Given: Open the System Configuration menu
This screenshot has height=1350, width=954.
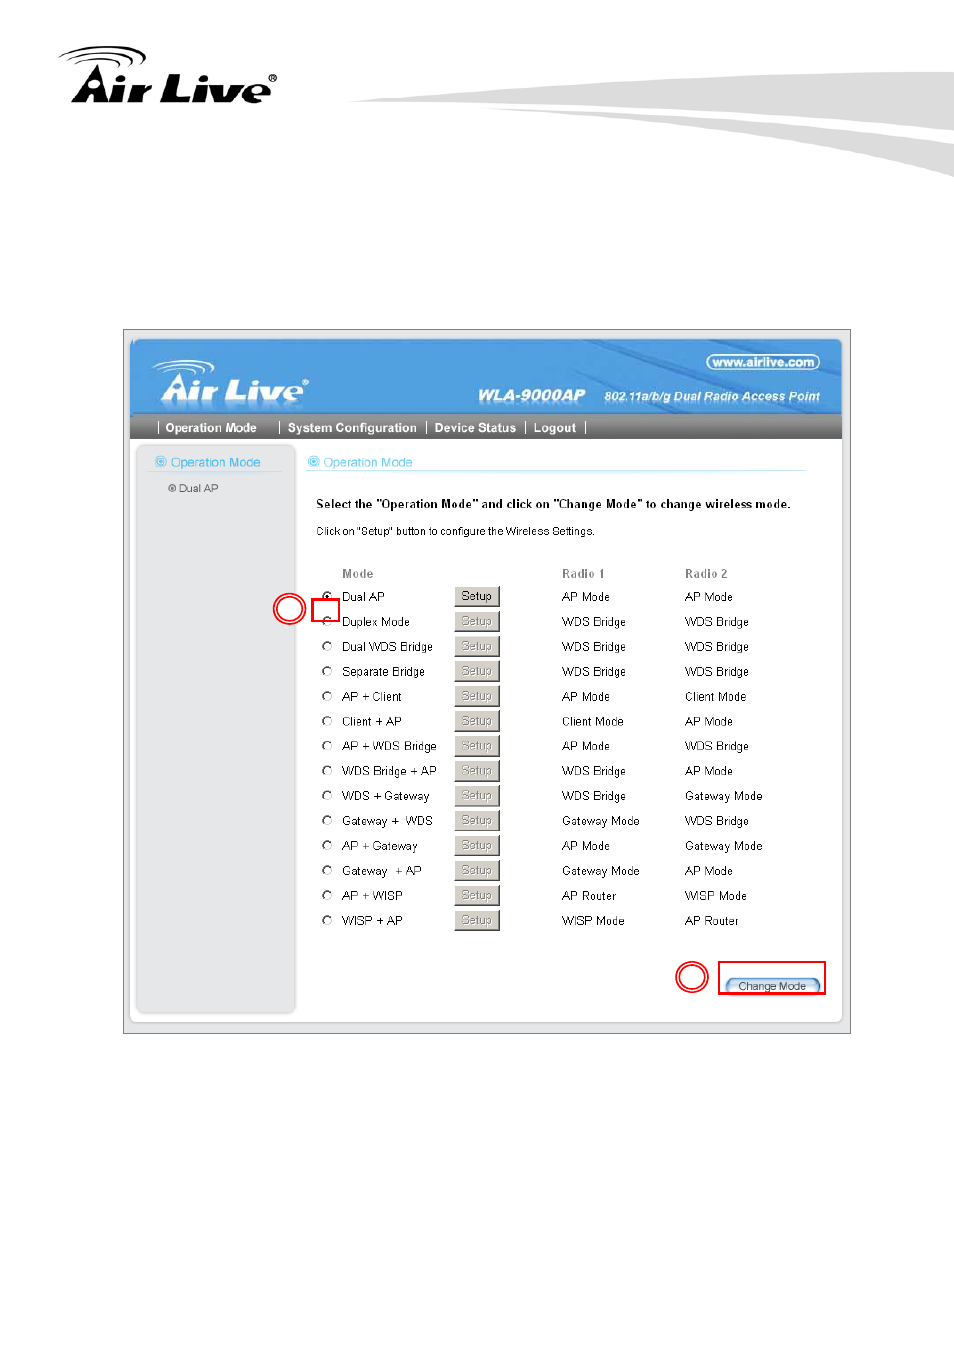Looking at the screenshot, I should coord(352,428).
